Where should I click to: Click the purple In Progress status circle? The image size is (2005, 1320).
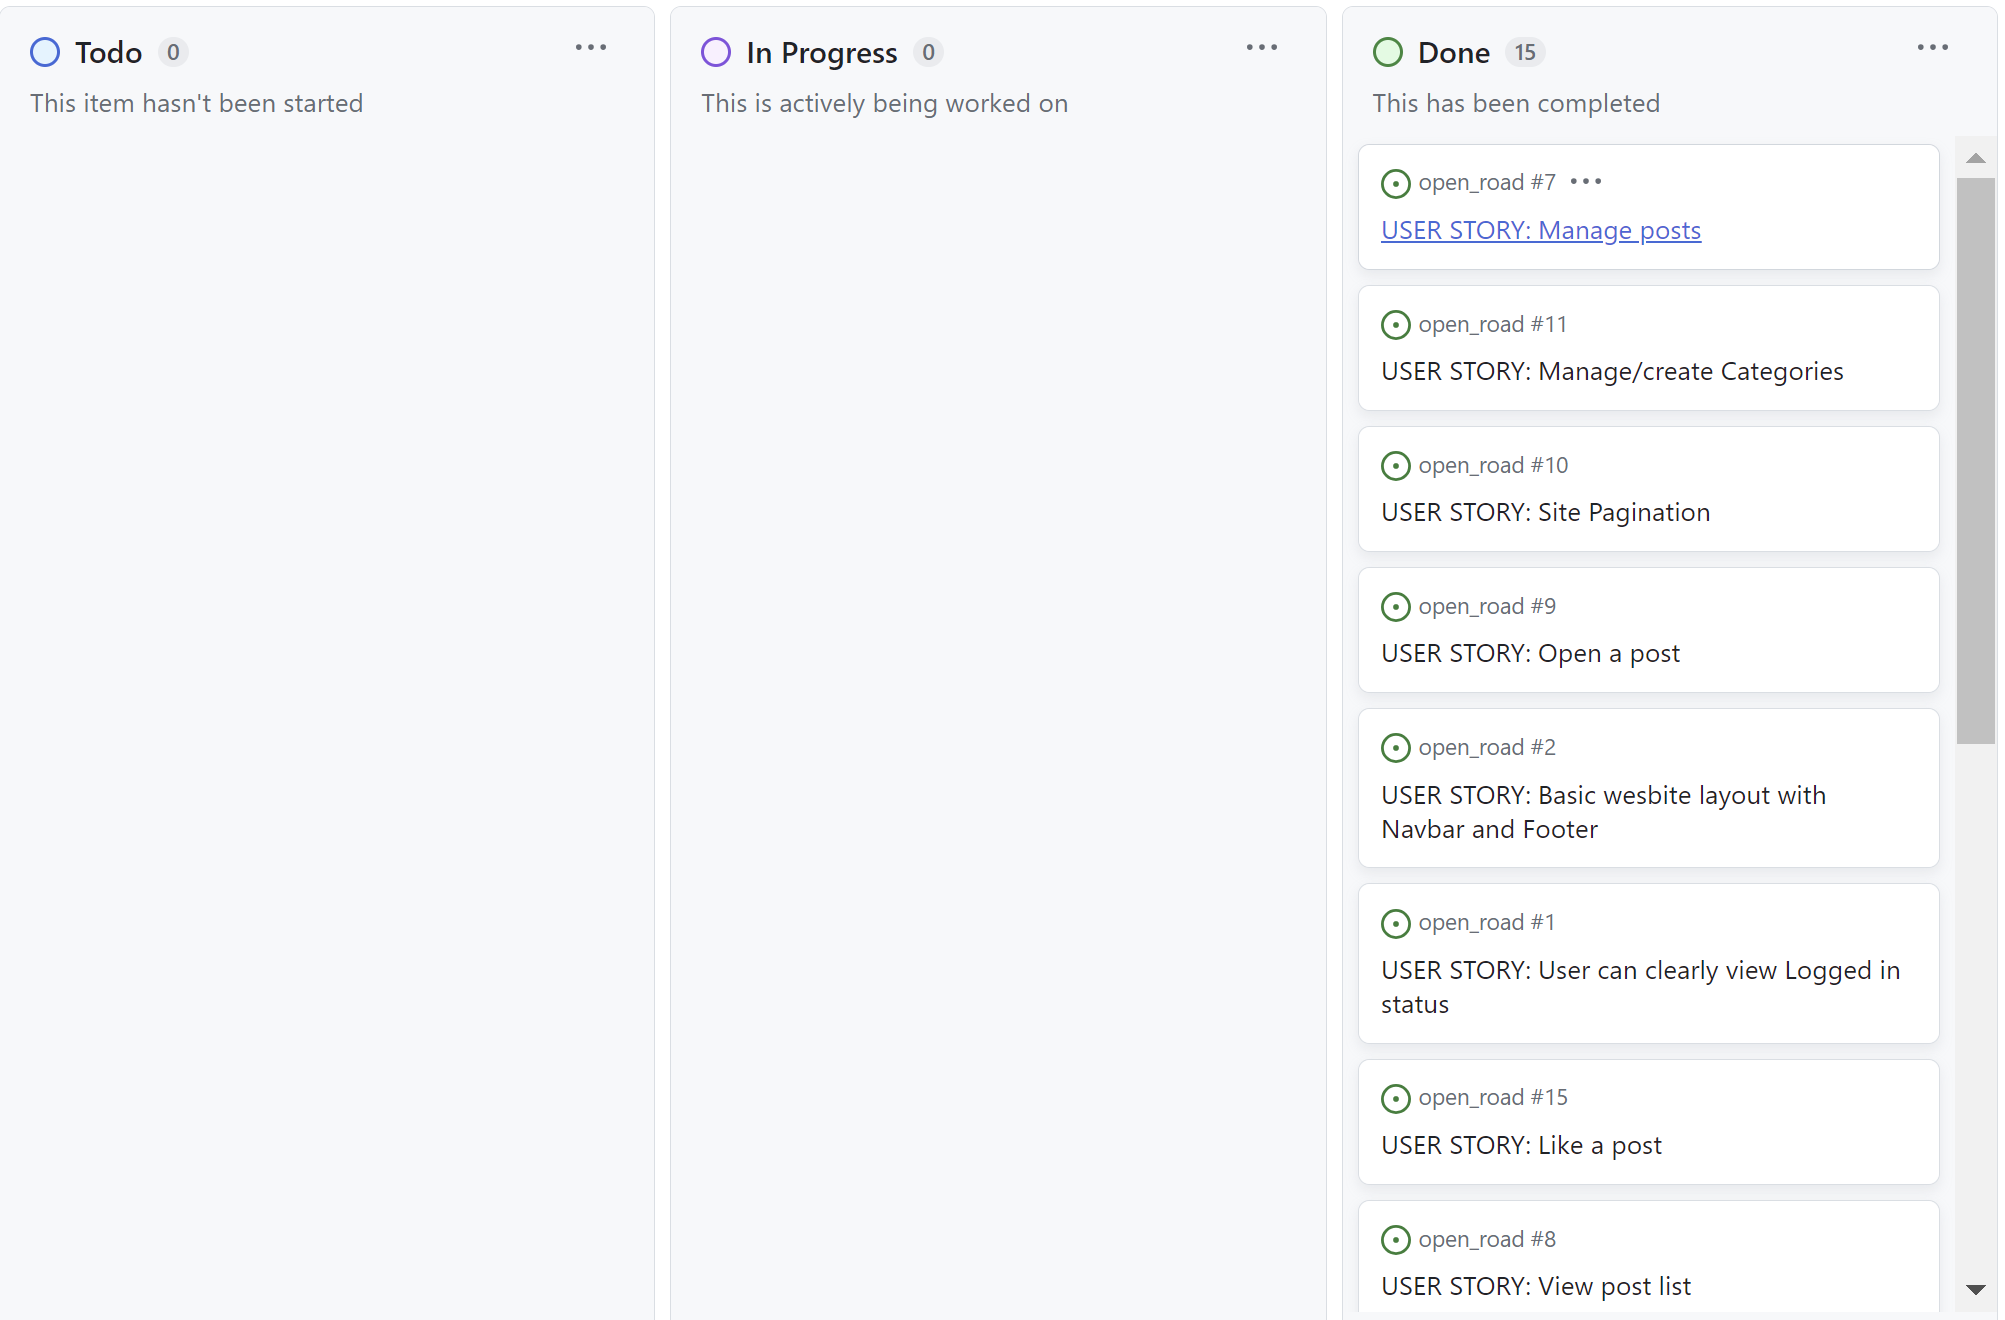tap(716, 51)
